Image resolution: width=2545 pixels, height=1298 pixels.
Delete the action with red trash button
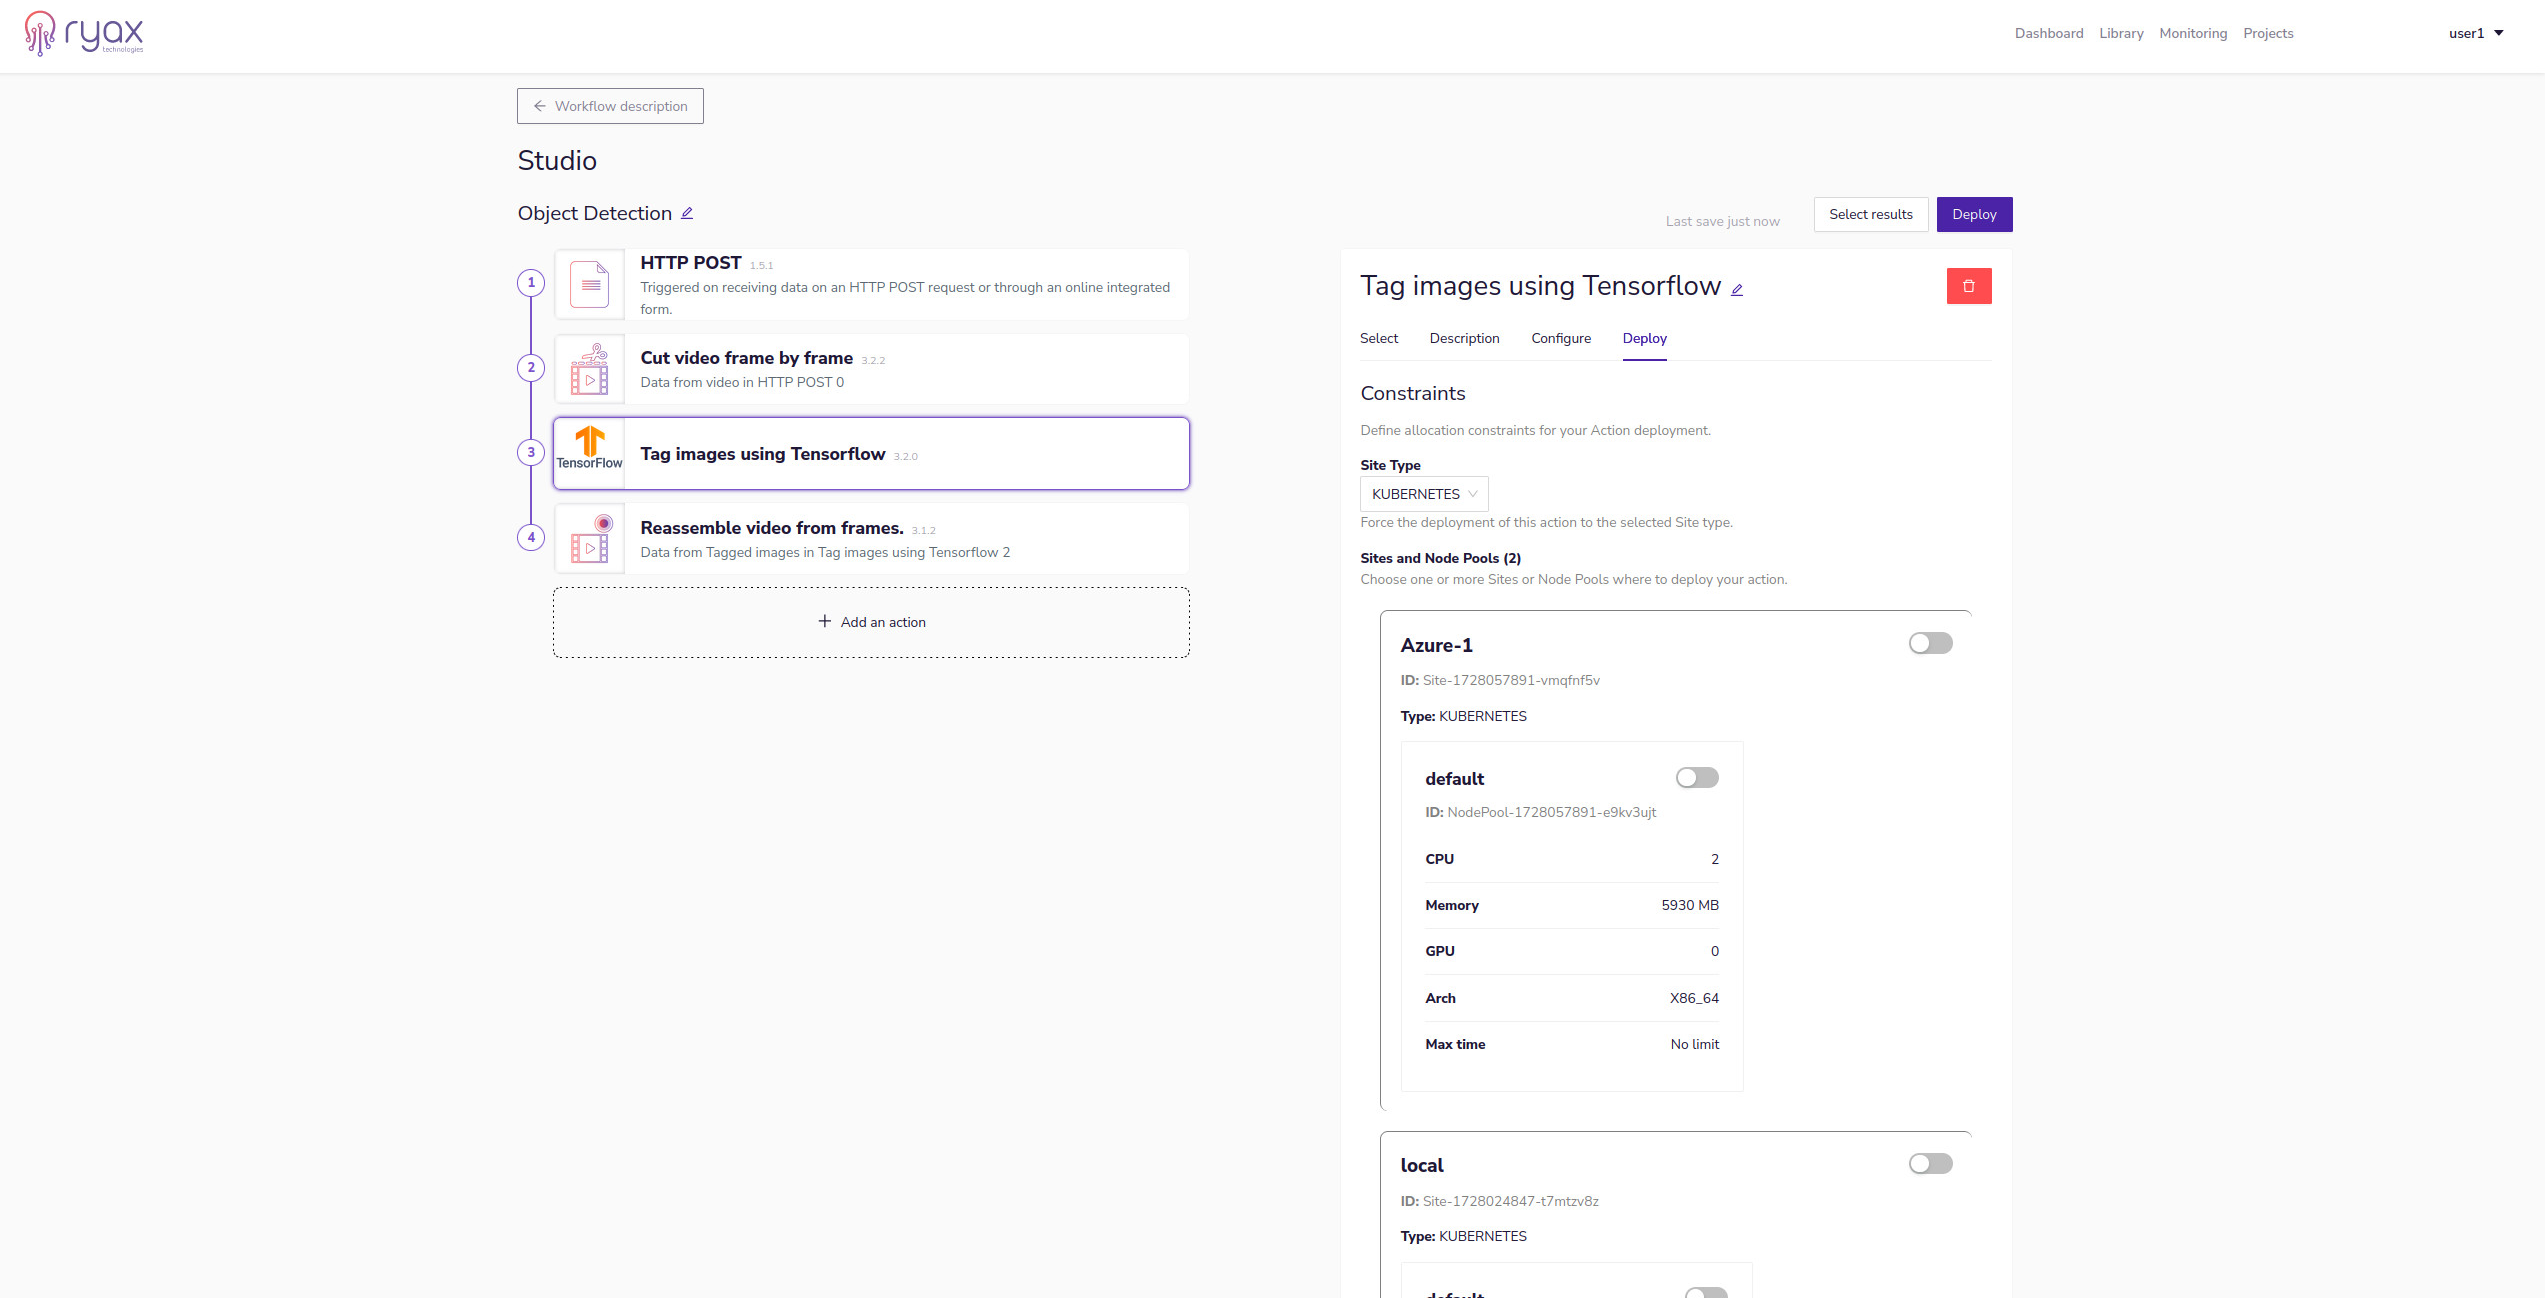1968,286
